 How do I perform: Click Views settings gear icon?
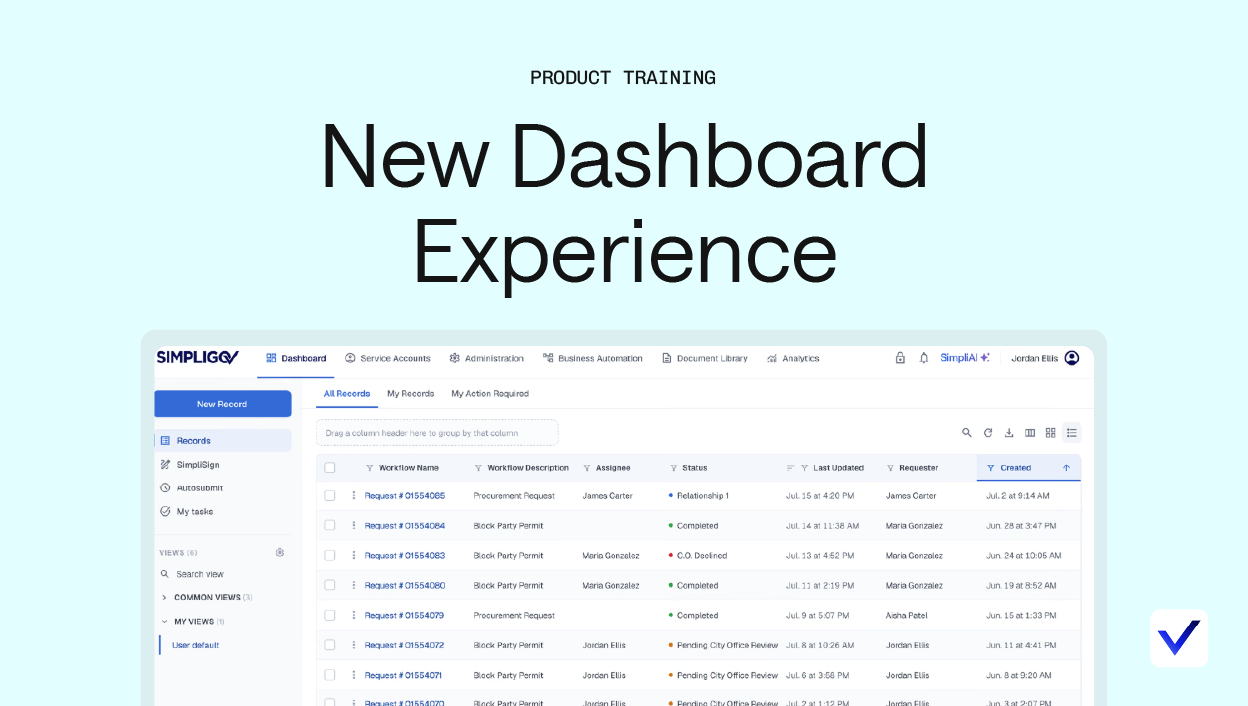(x=280, y=552)
